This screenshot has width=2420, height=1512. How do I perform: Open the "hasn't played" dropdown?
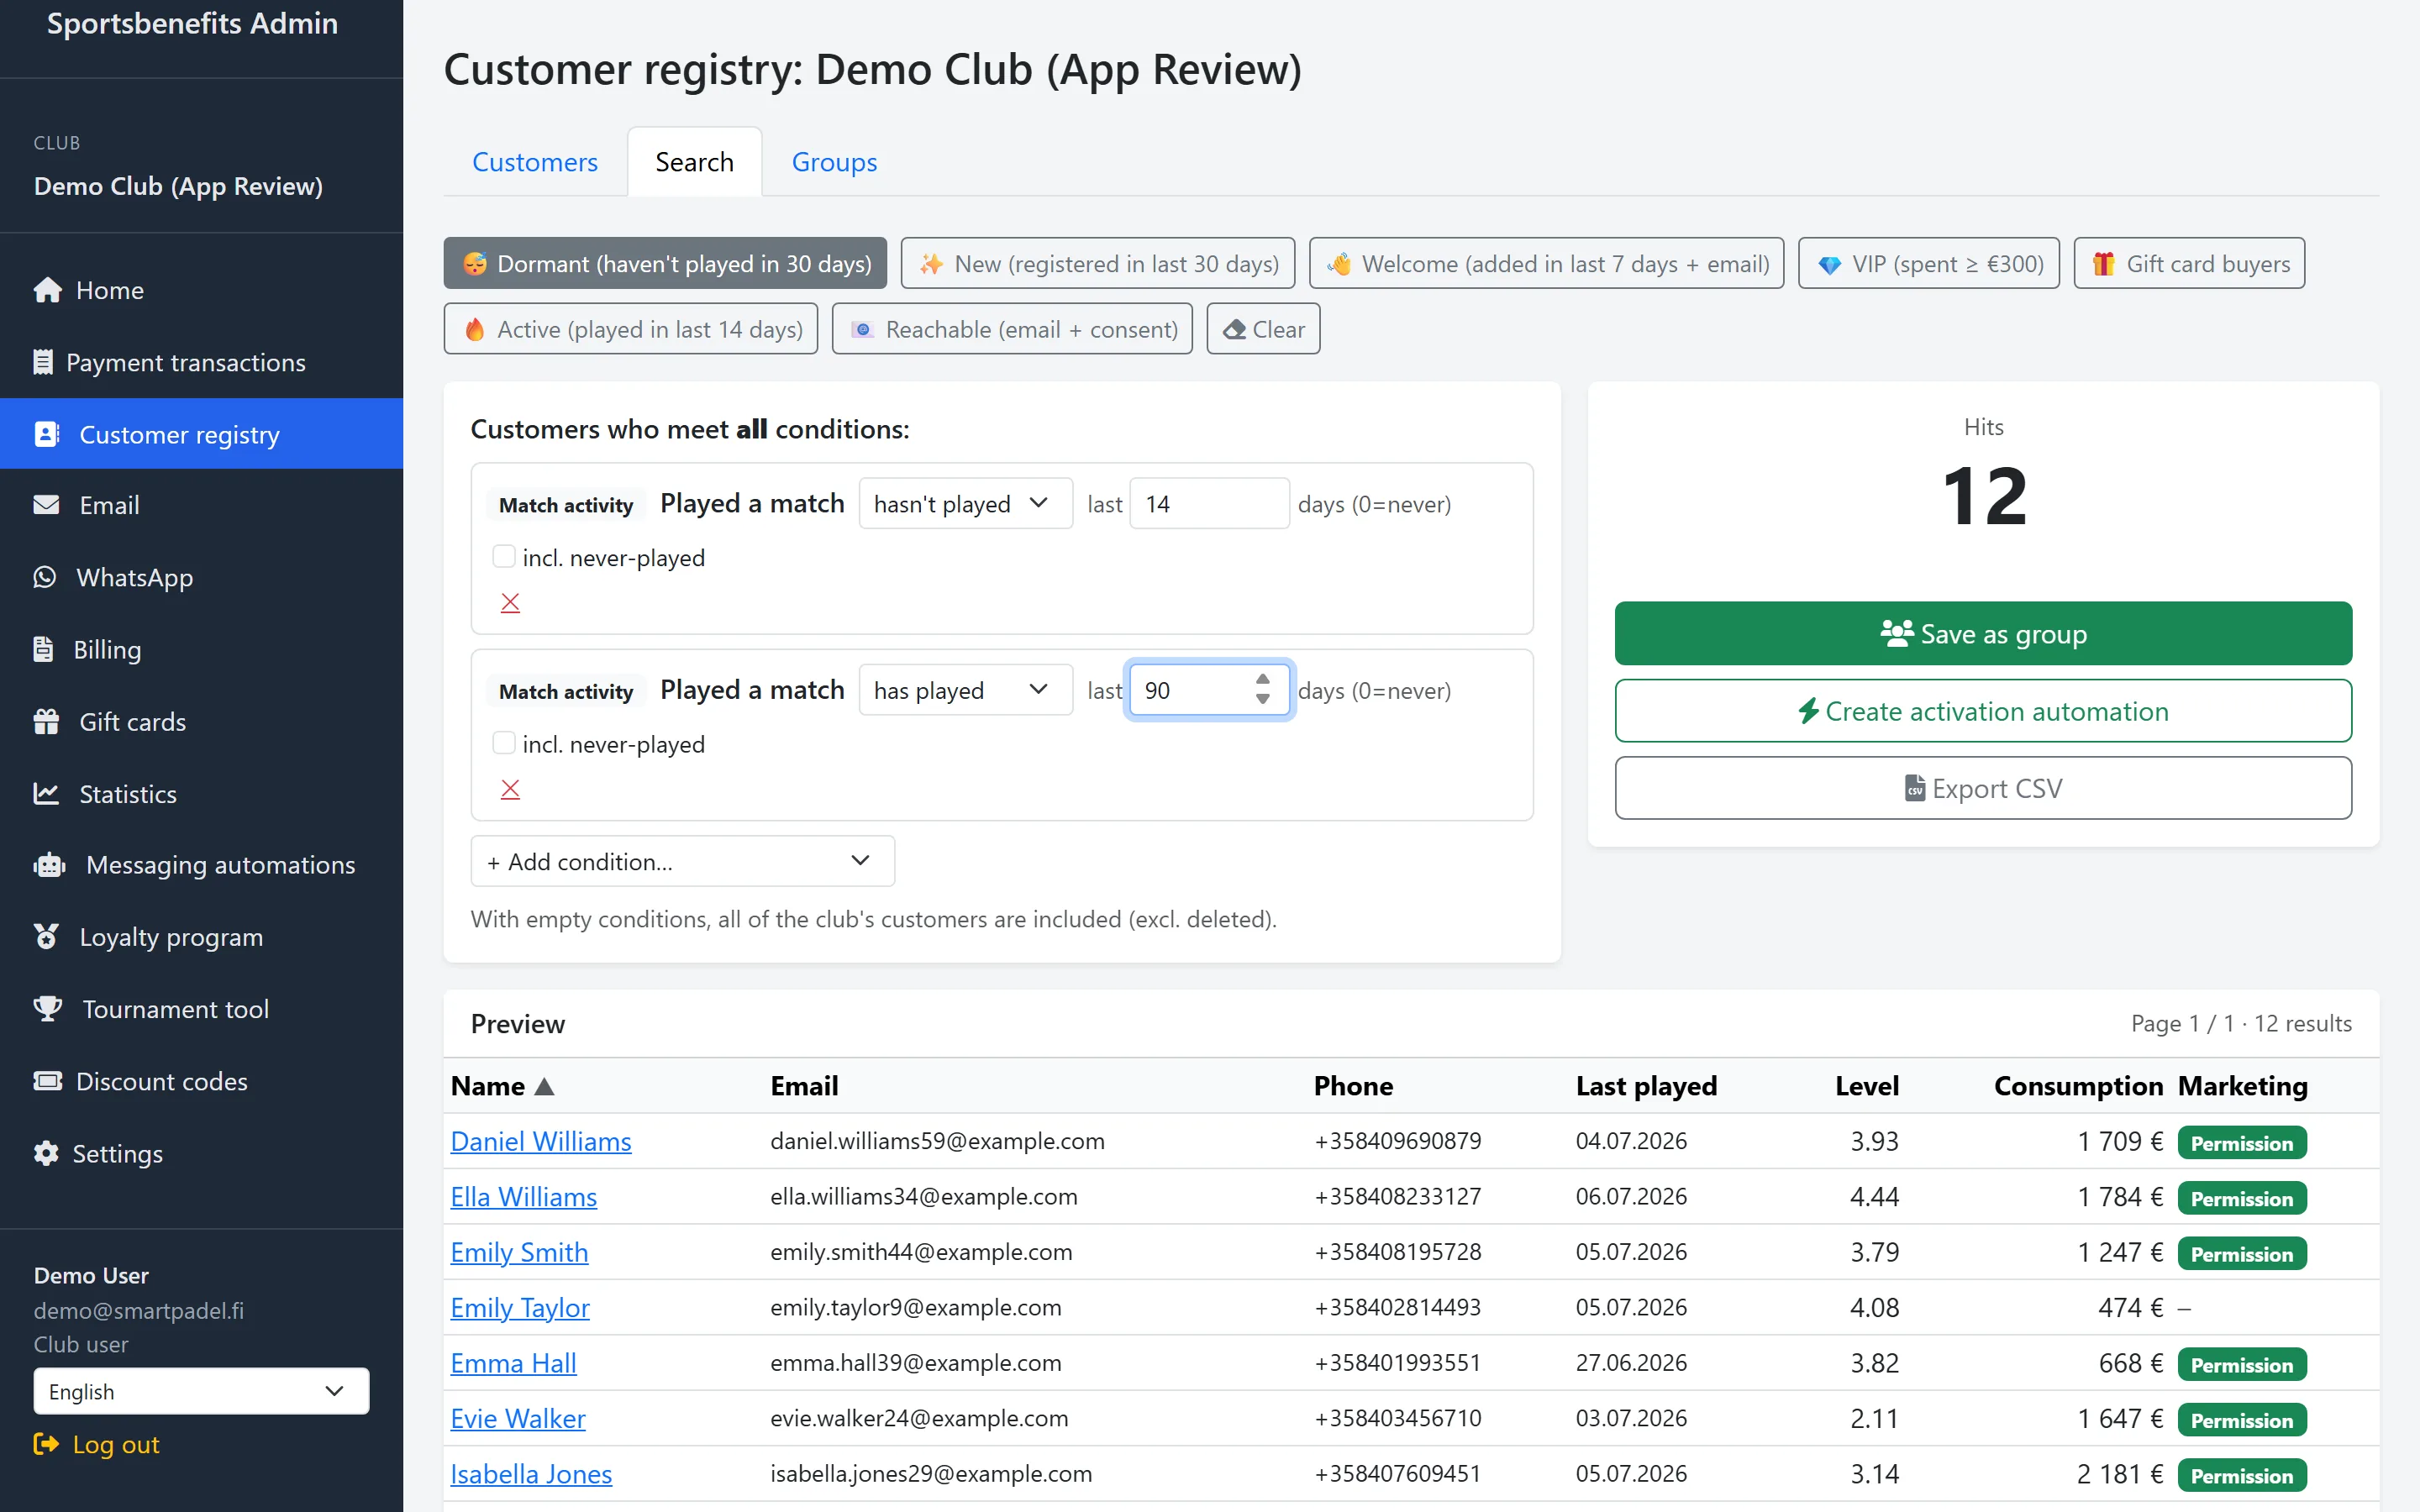(x=965, y=503)
